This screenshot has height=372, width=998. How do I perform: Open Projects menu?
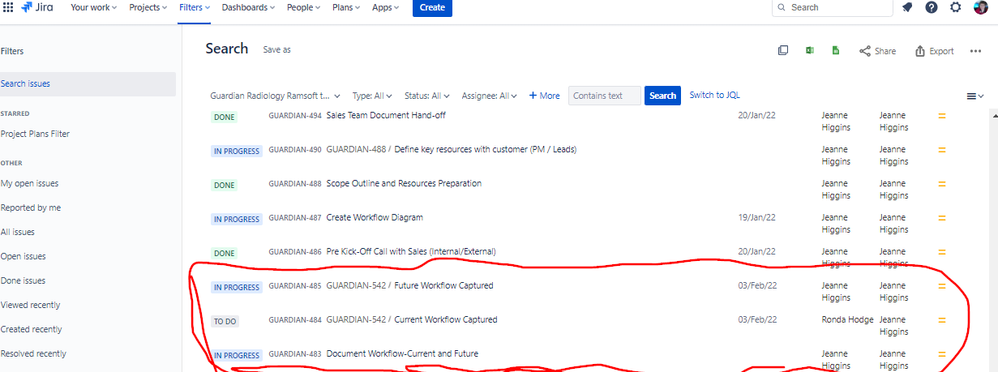coord(148,8)
